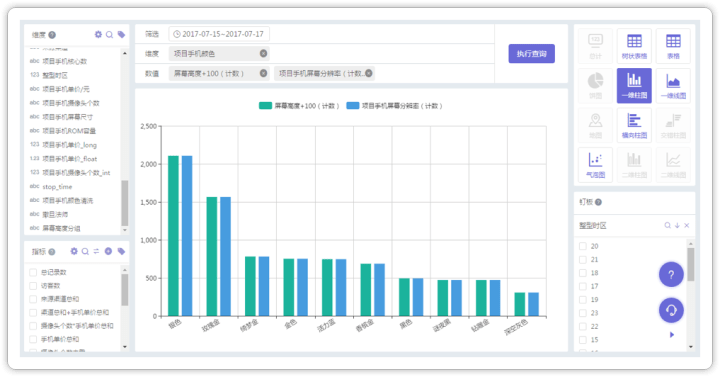Select the 二维柱图 two-dimensional bar chart type
Image resolution: width=720 pixels, height=377 pixels.
[x=634, y=165]
